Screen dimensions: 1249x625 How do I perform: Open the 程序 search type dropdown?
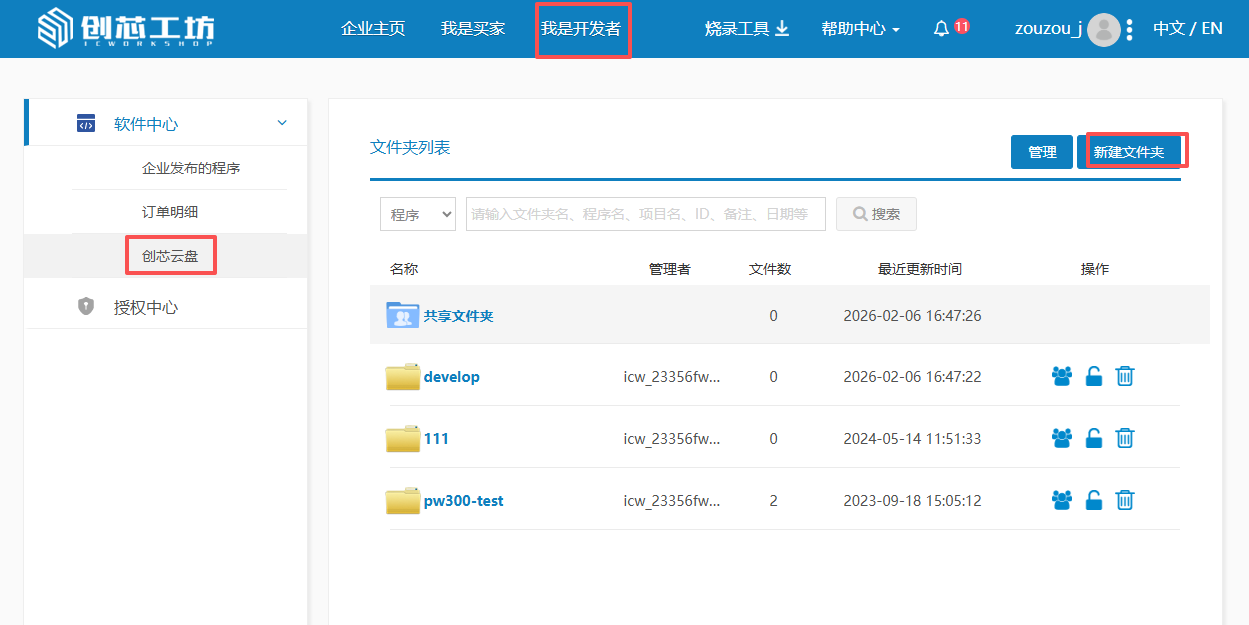coord(417,214)
